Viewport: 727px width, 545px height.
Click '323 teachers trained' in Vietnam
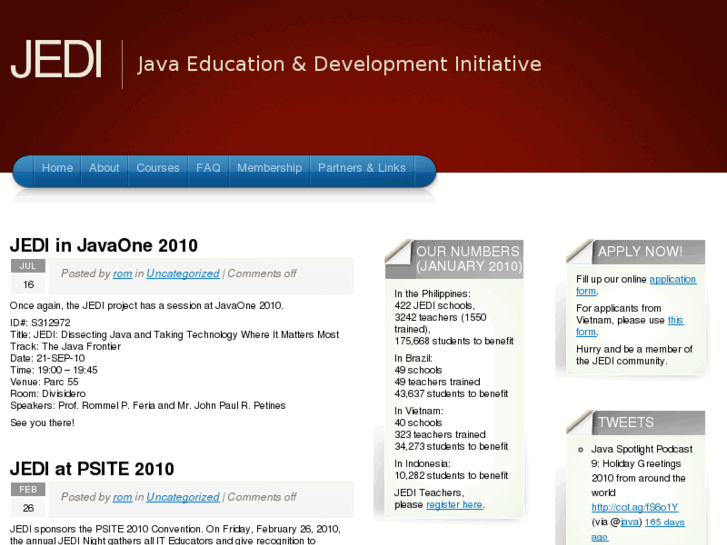(x=440, y=435)
